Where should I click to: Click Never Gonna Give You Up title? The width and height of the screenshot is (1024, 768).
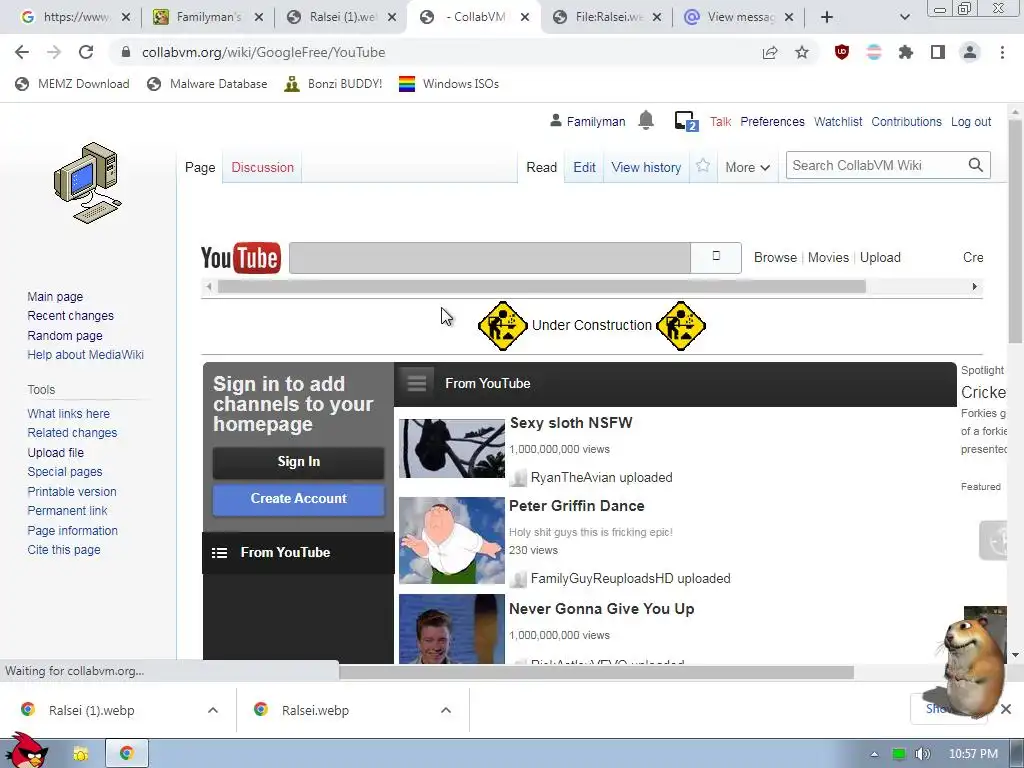[x=601, y=609]
